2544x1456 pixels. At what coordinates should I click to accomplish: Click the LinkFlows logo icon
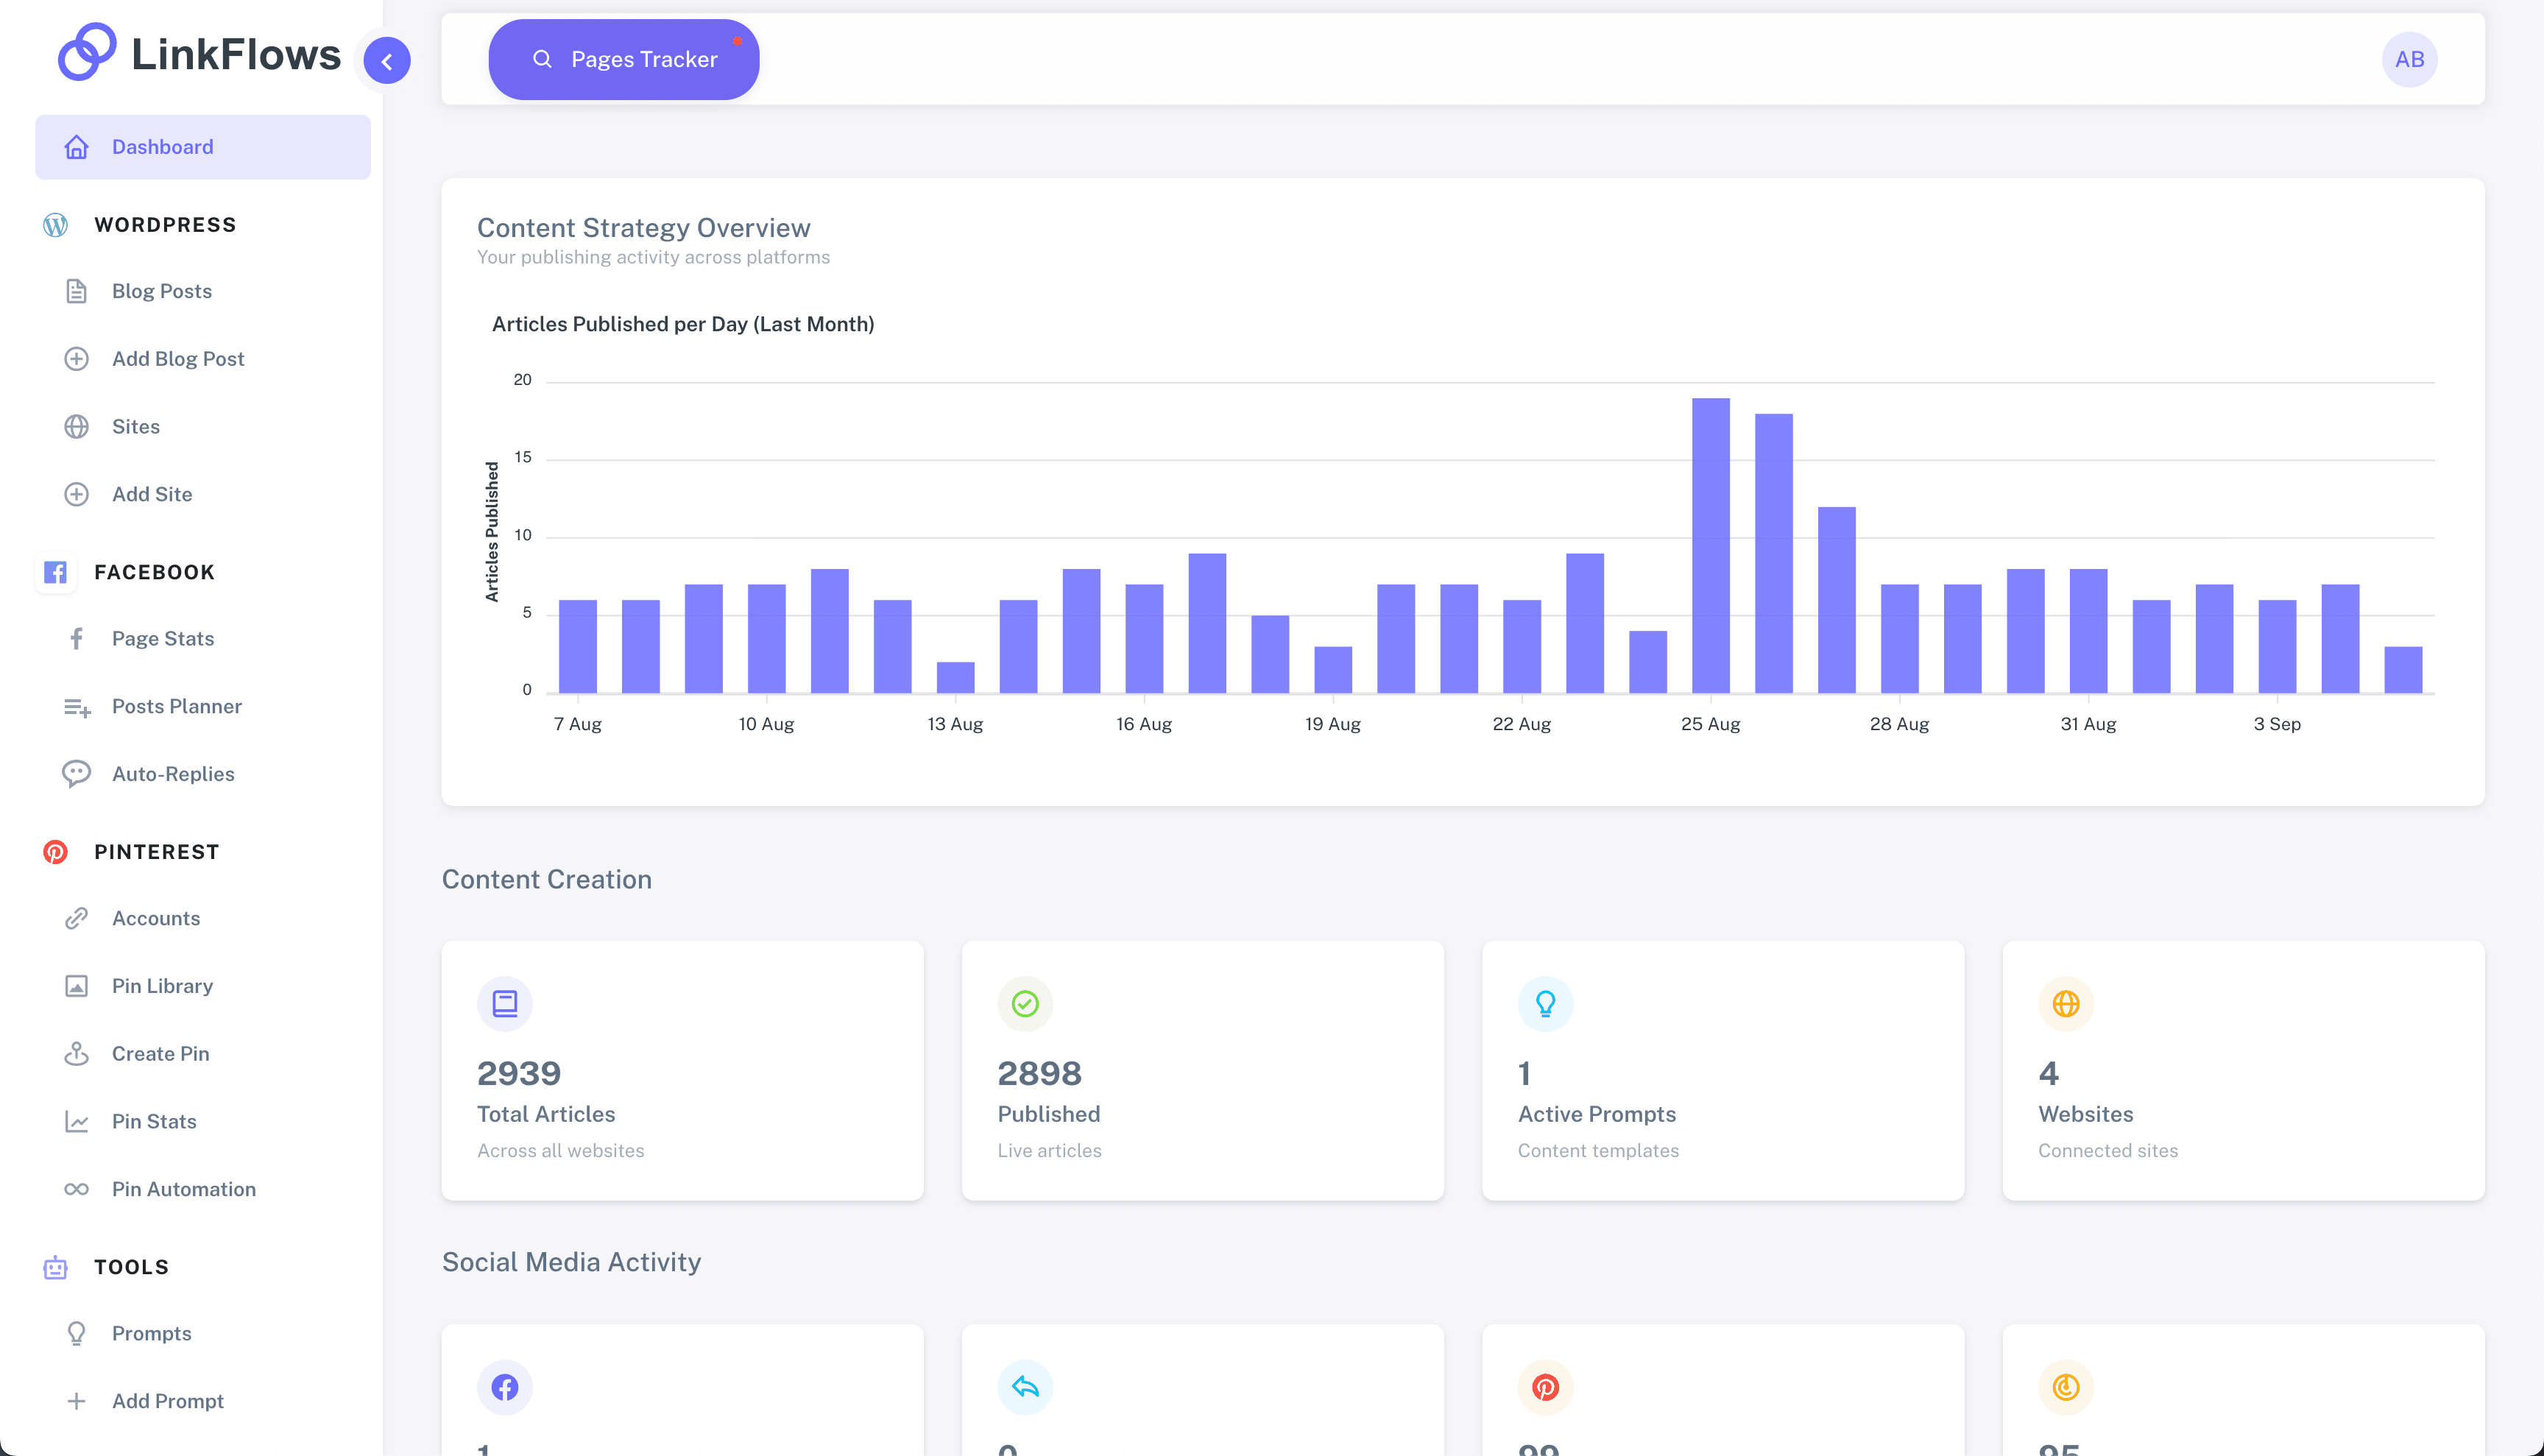(x=87, y=52)
